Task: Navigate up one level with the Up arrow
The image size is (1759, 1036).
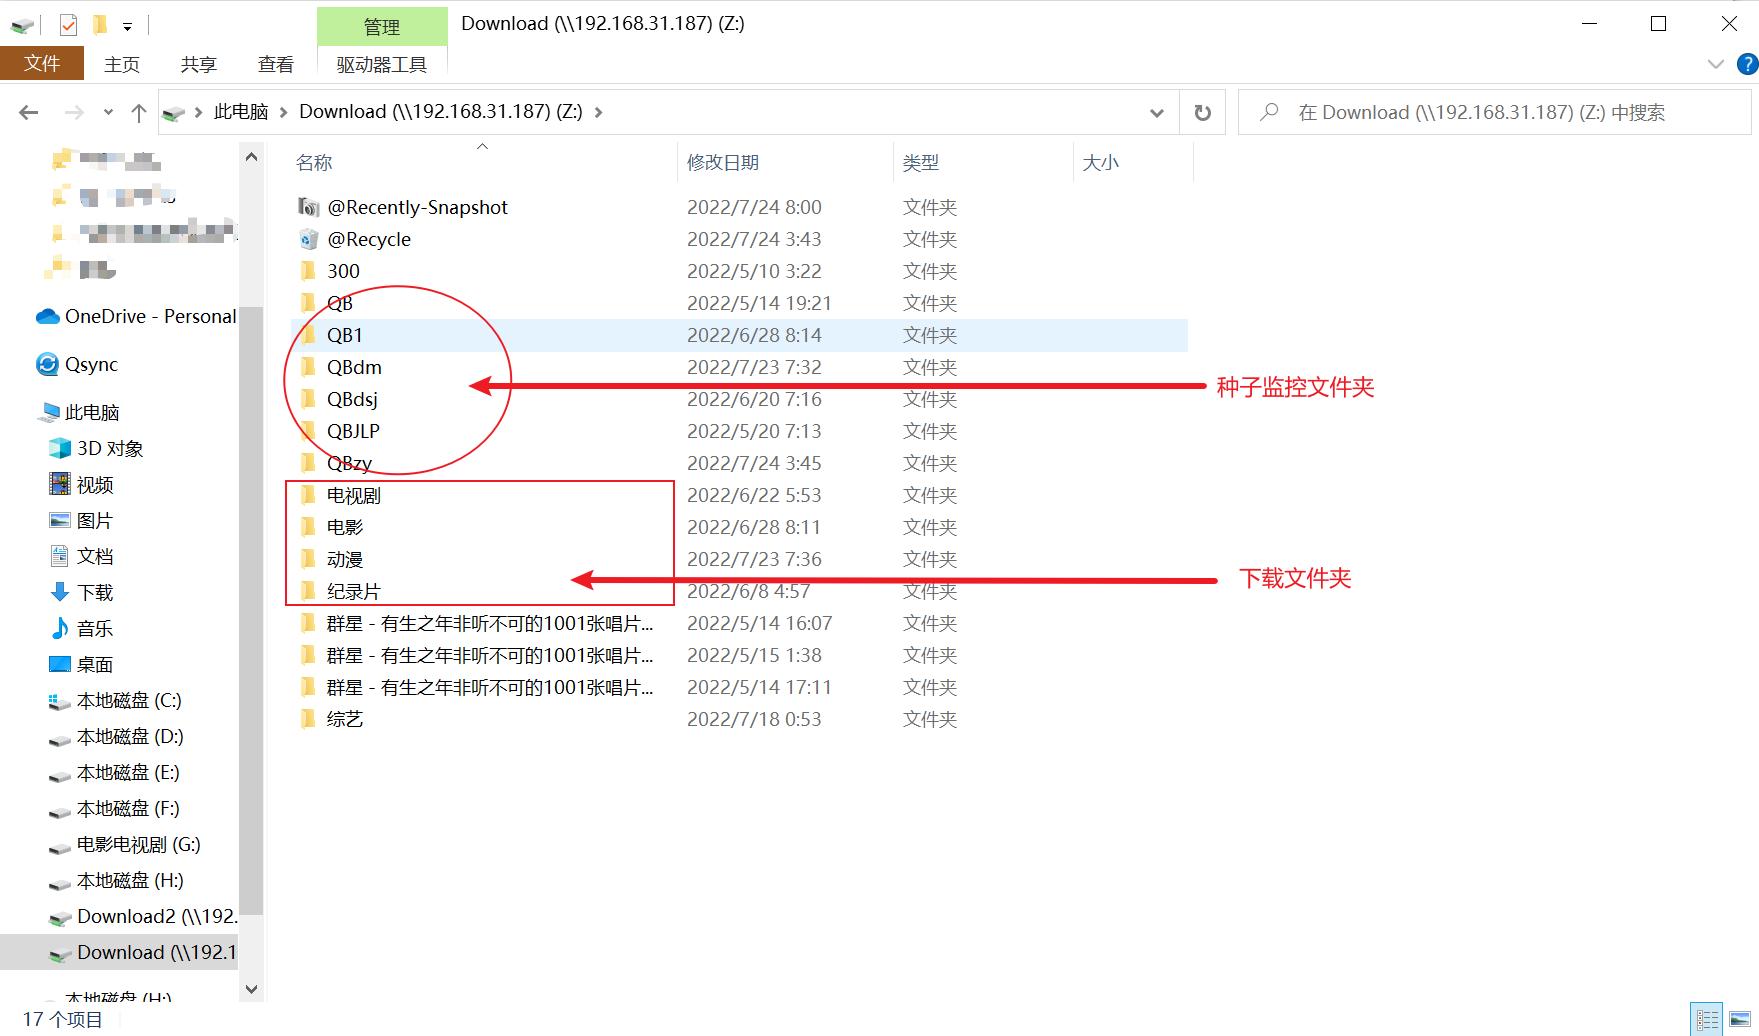Action: pos(139,112)
